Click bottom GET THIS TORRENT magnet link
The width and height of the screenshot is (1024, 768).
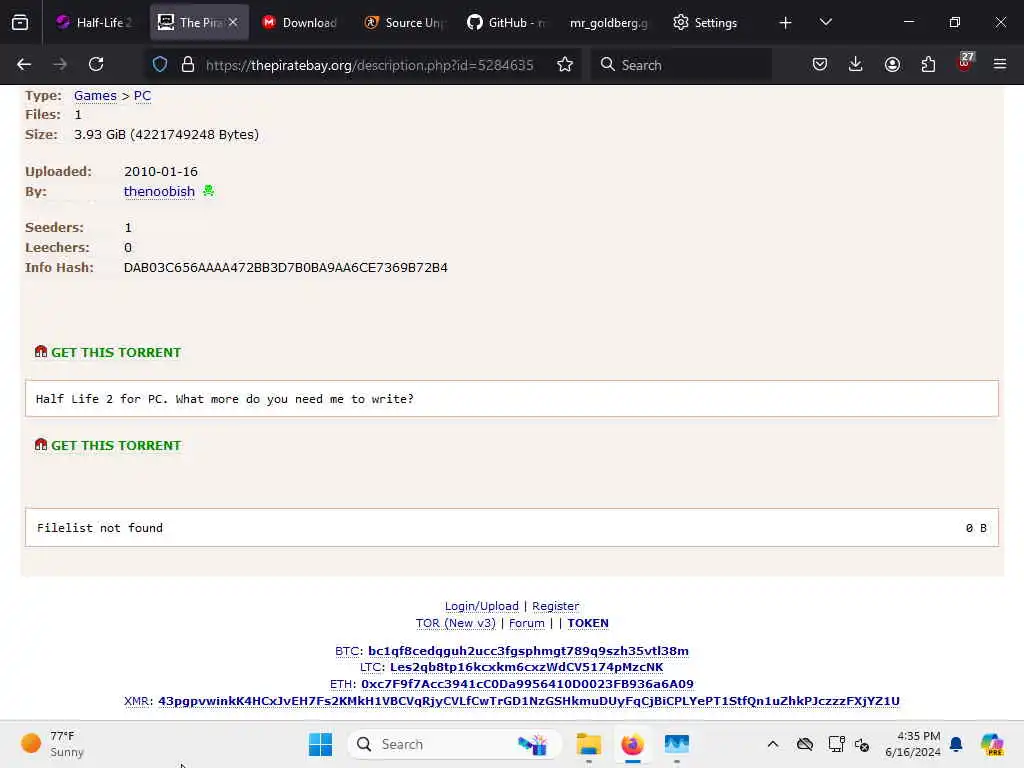point(108,445)
